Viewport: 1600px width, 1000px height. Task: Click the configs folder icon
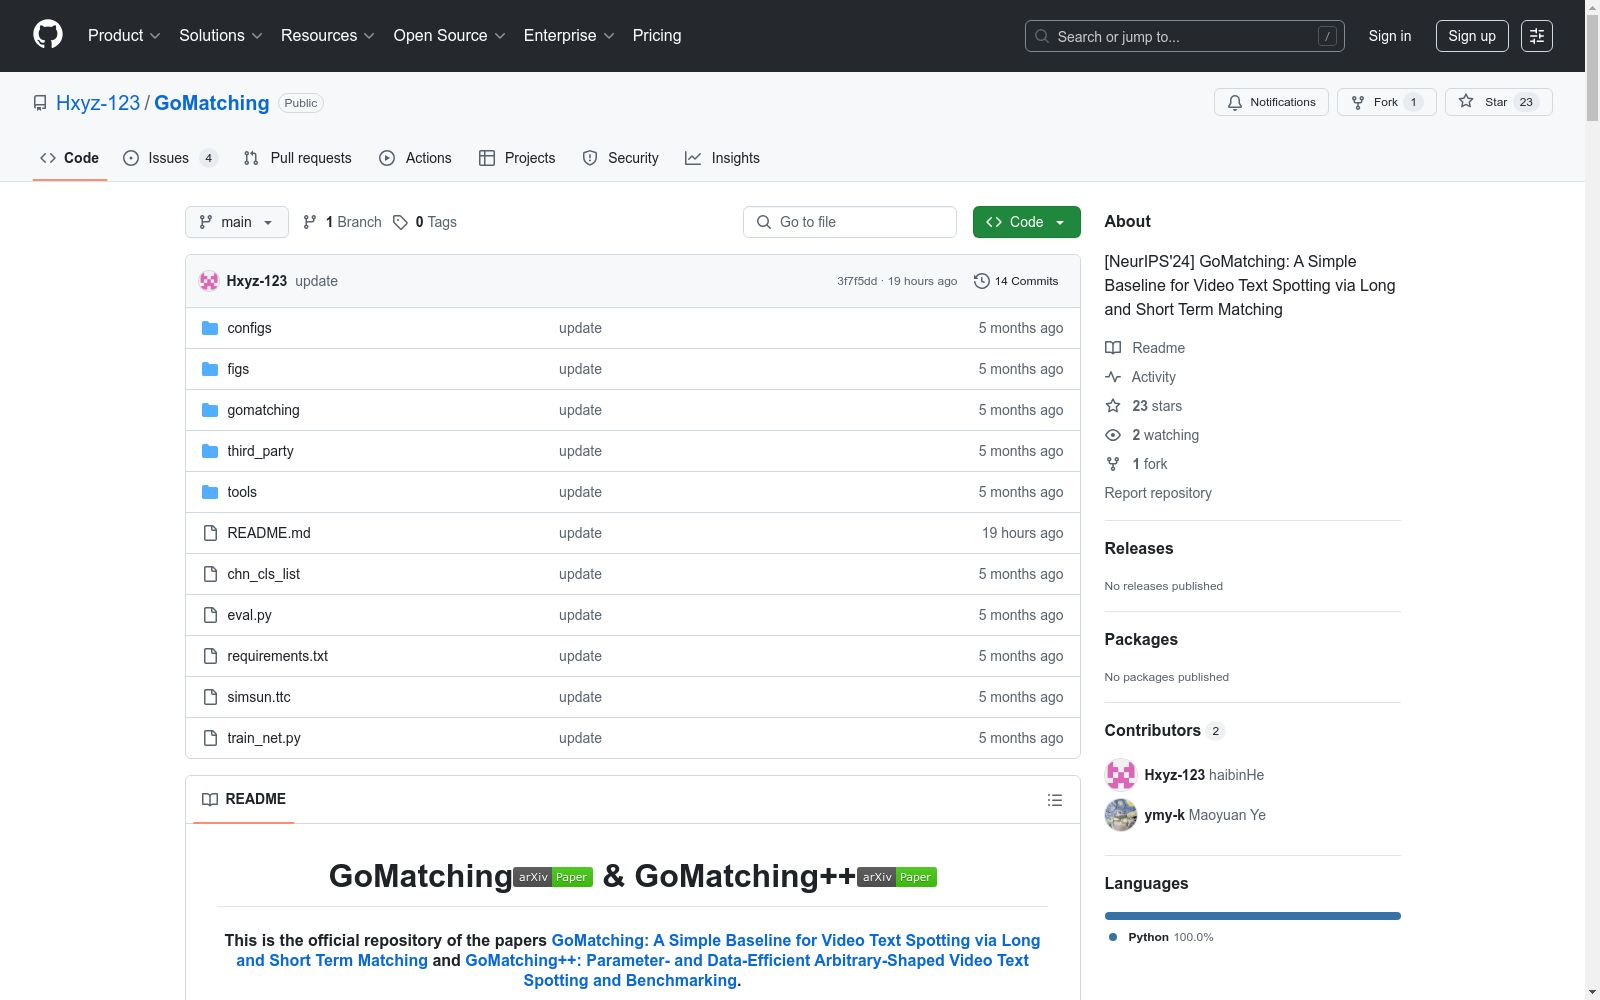210,328
